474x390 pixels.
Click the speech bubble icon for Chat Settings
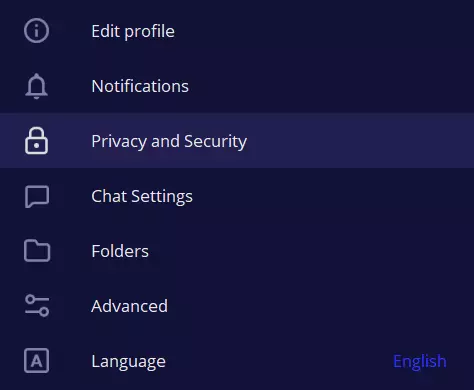(37, 196)
